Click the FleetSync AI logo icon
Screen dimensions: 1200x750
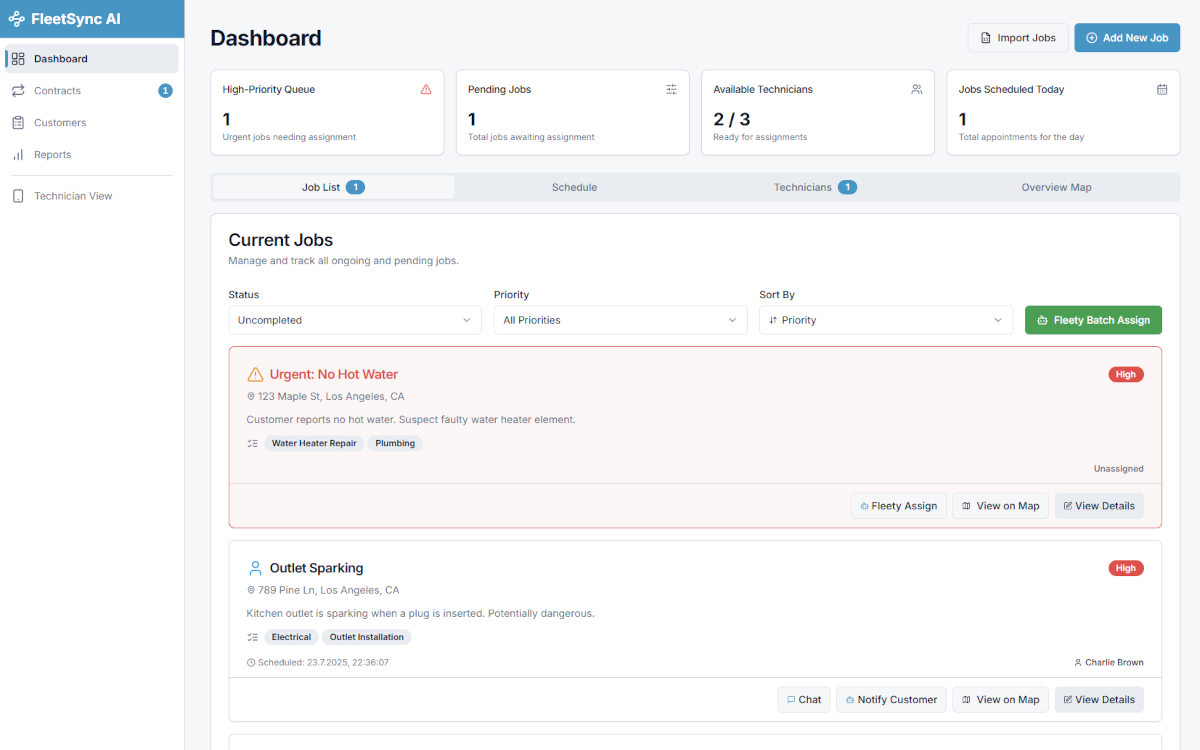tap(17, 19)
